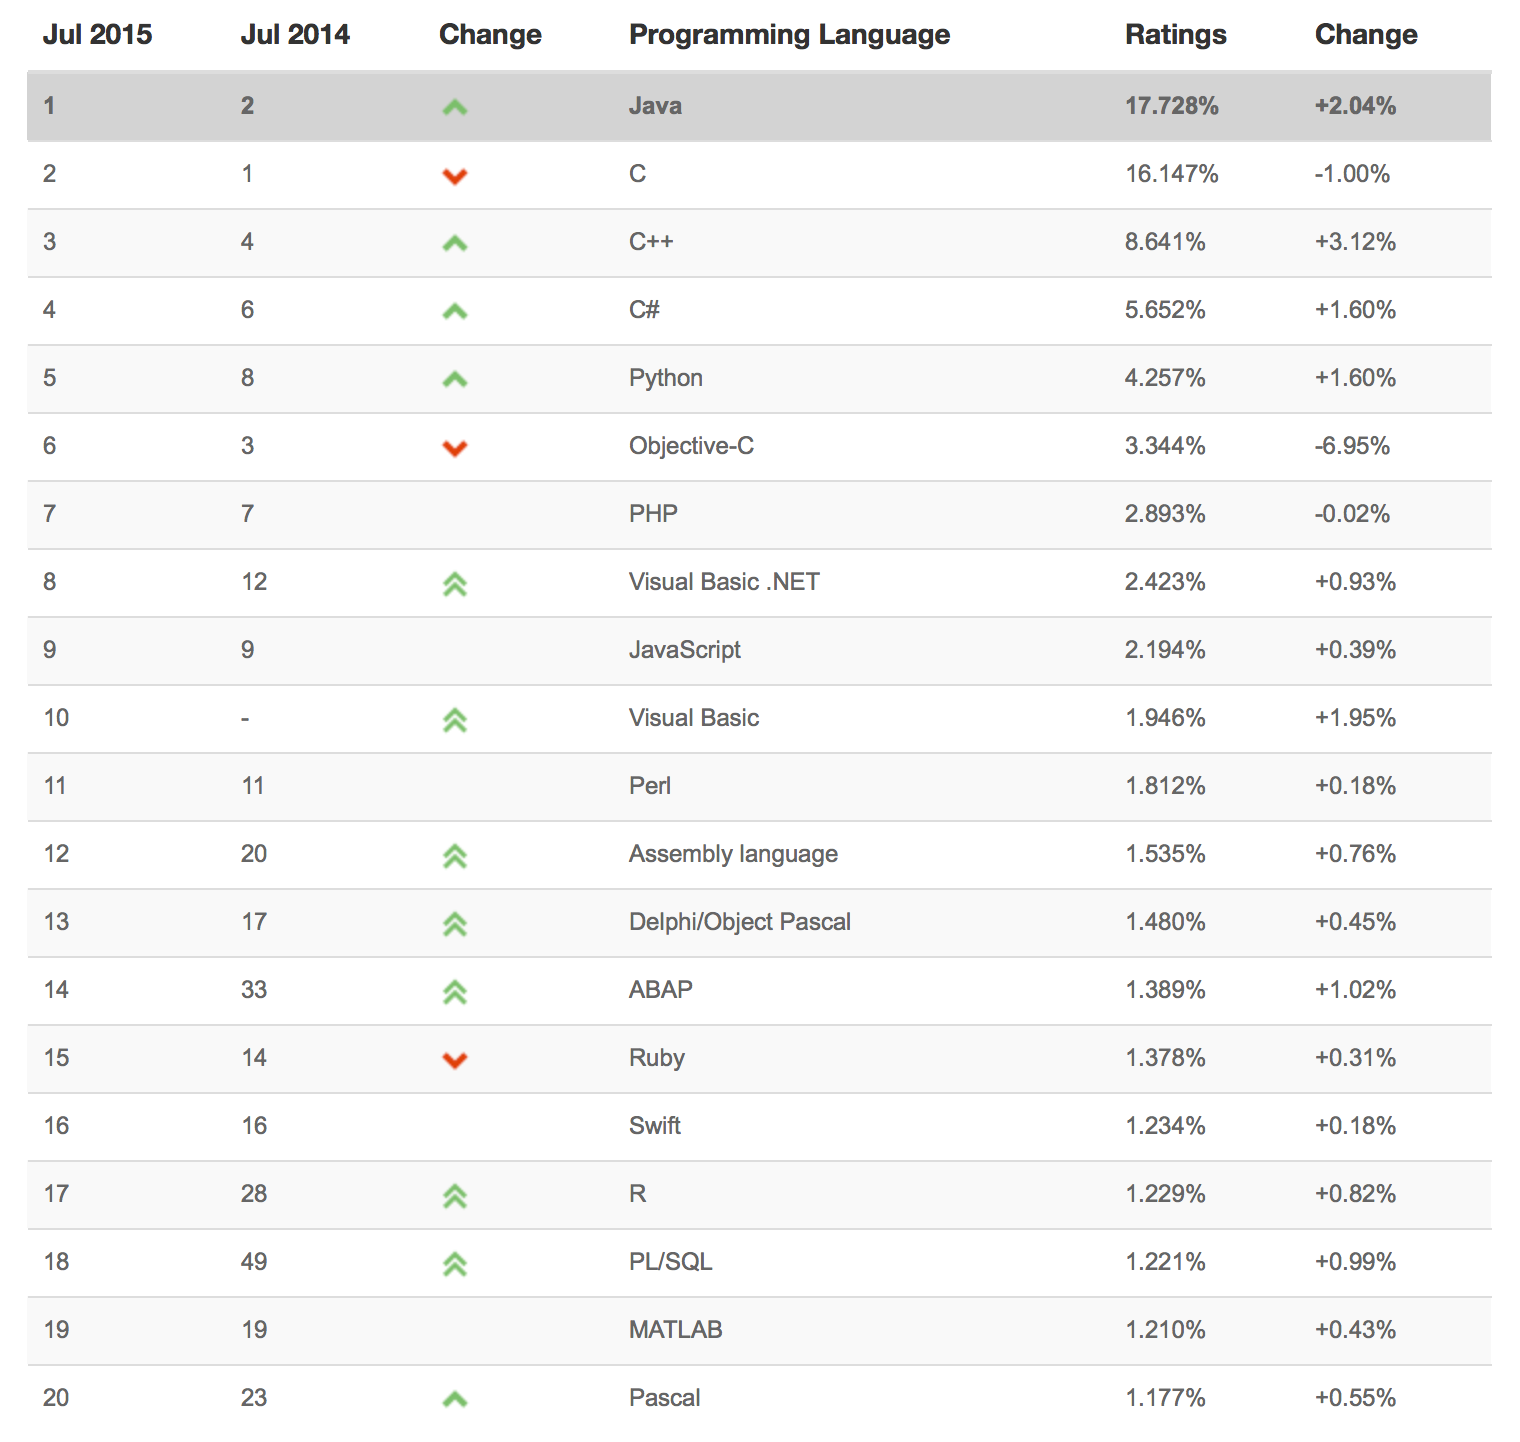Click the Jul 2015 column header
Image resolution: width=1520 pixels, height=1442 pixels.
click(x=97, y=35)
